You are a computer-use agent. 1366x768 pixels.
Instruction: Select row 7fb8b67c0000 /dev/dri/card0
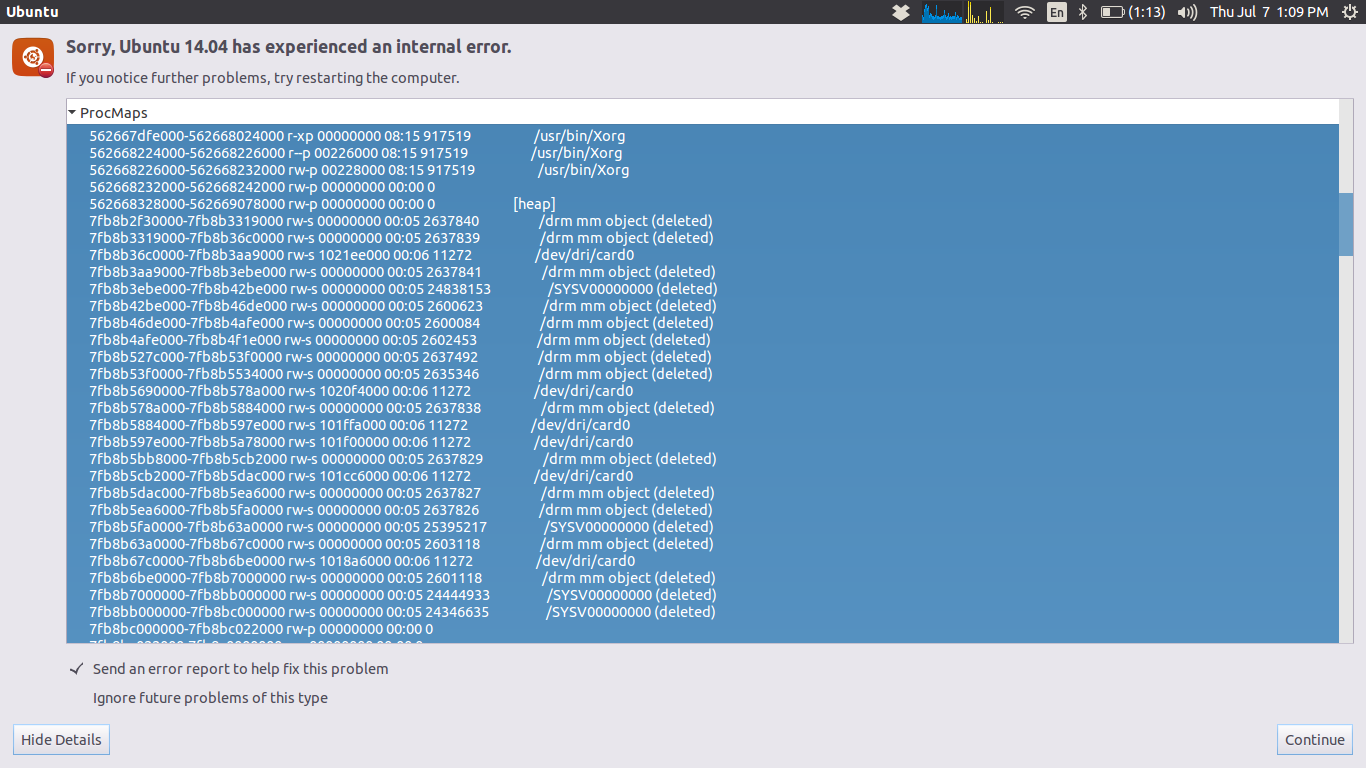[x=702, y=561]
